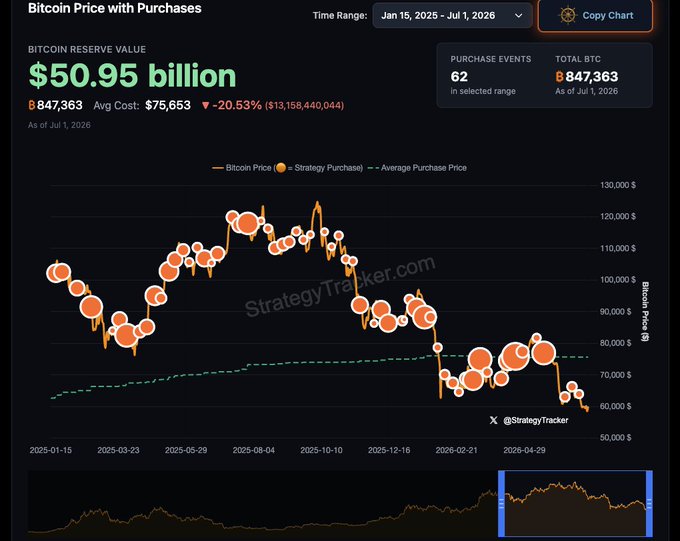The image size is (680, 541).
Task: Open the @StrategyTracker handle link
Action: [536, 420]
